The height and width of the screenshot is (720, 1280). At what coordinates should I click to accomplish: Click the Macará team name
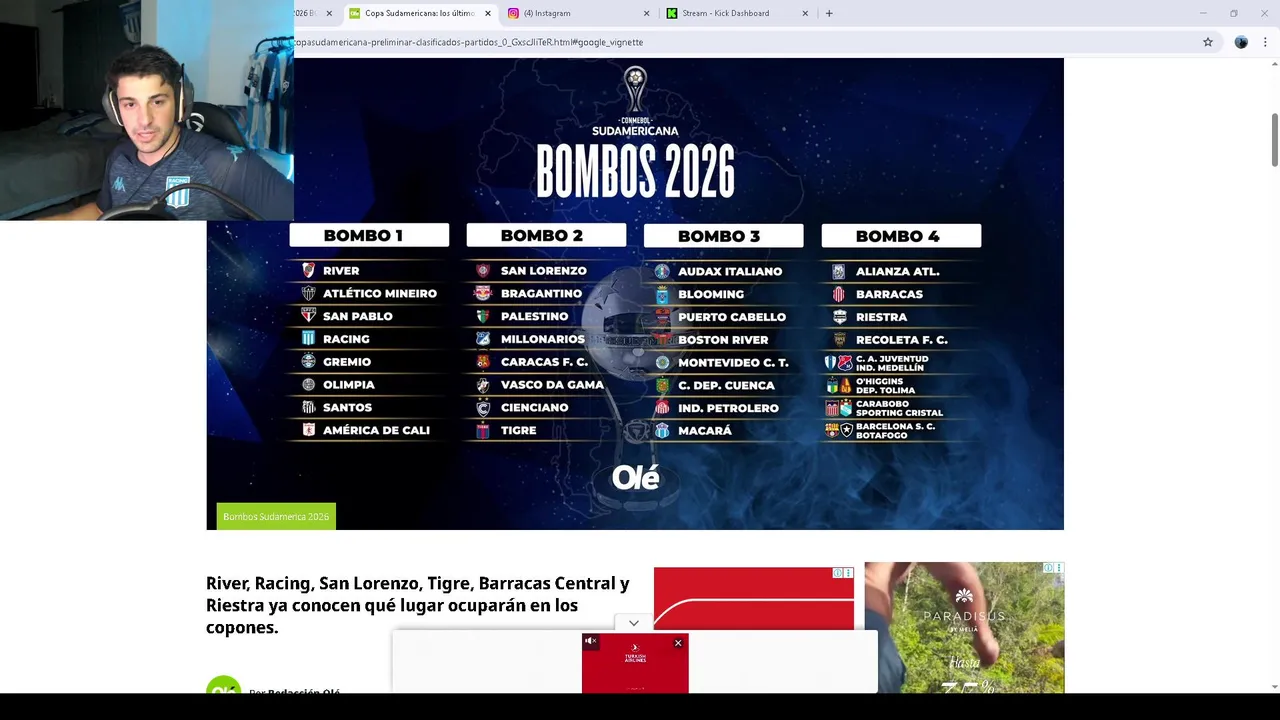705,431
